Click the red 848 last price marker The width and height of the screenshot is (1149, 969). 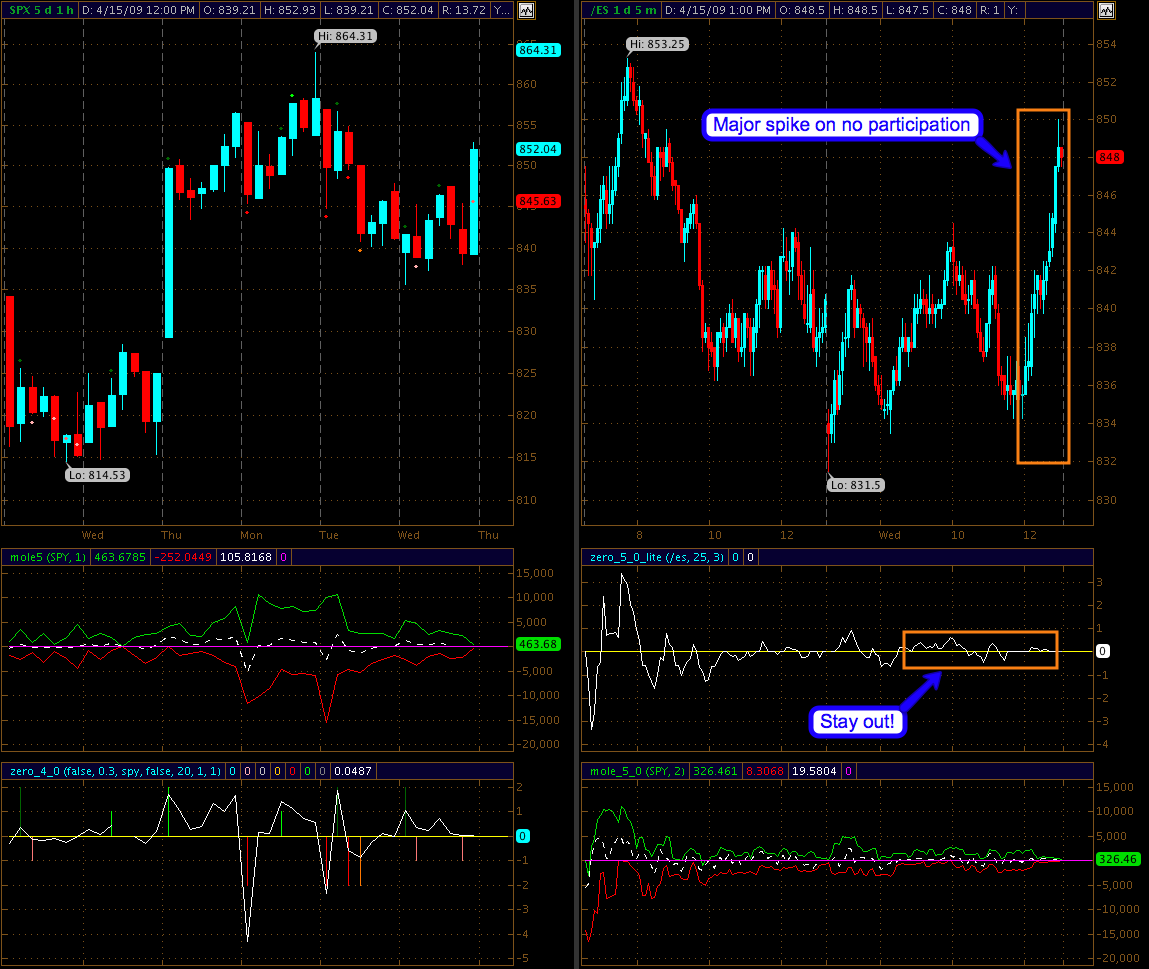pos(1109,157)
